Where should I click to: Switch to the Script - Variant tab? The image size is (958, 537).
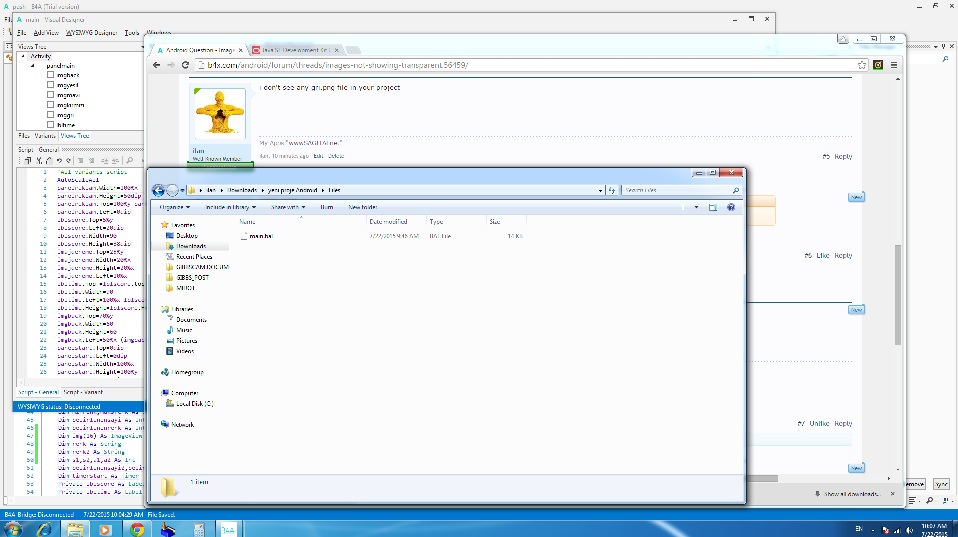pos(83,392)
